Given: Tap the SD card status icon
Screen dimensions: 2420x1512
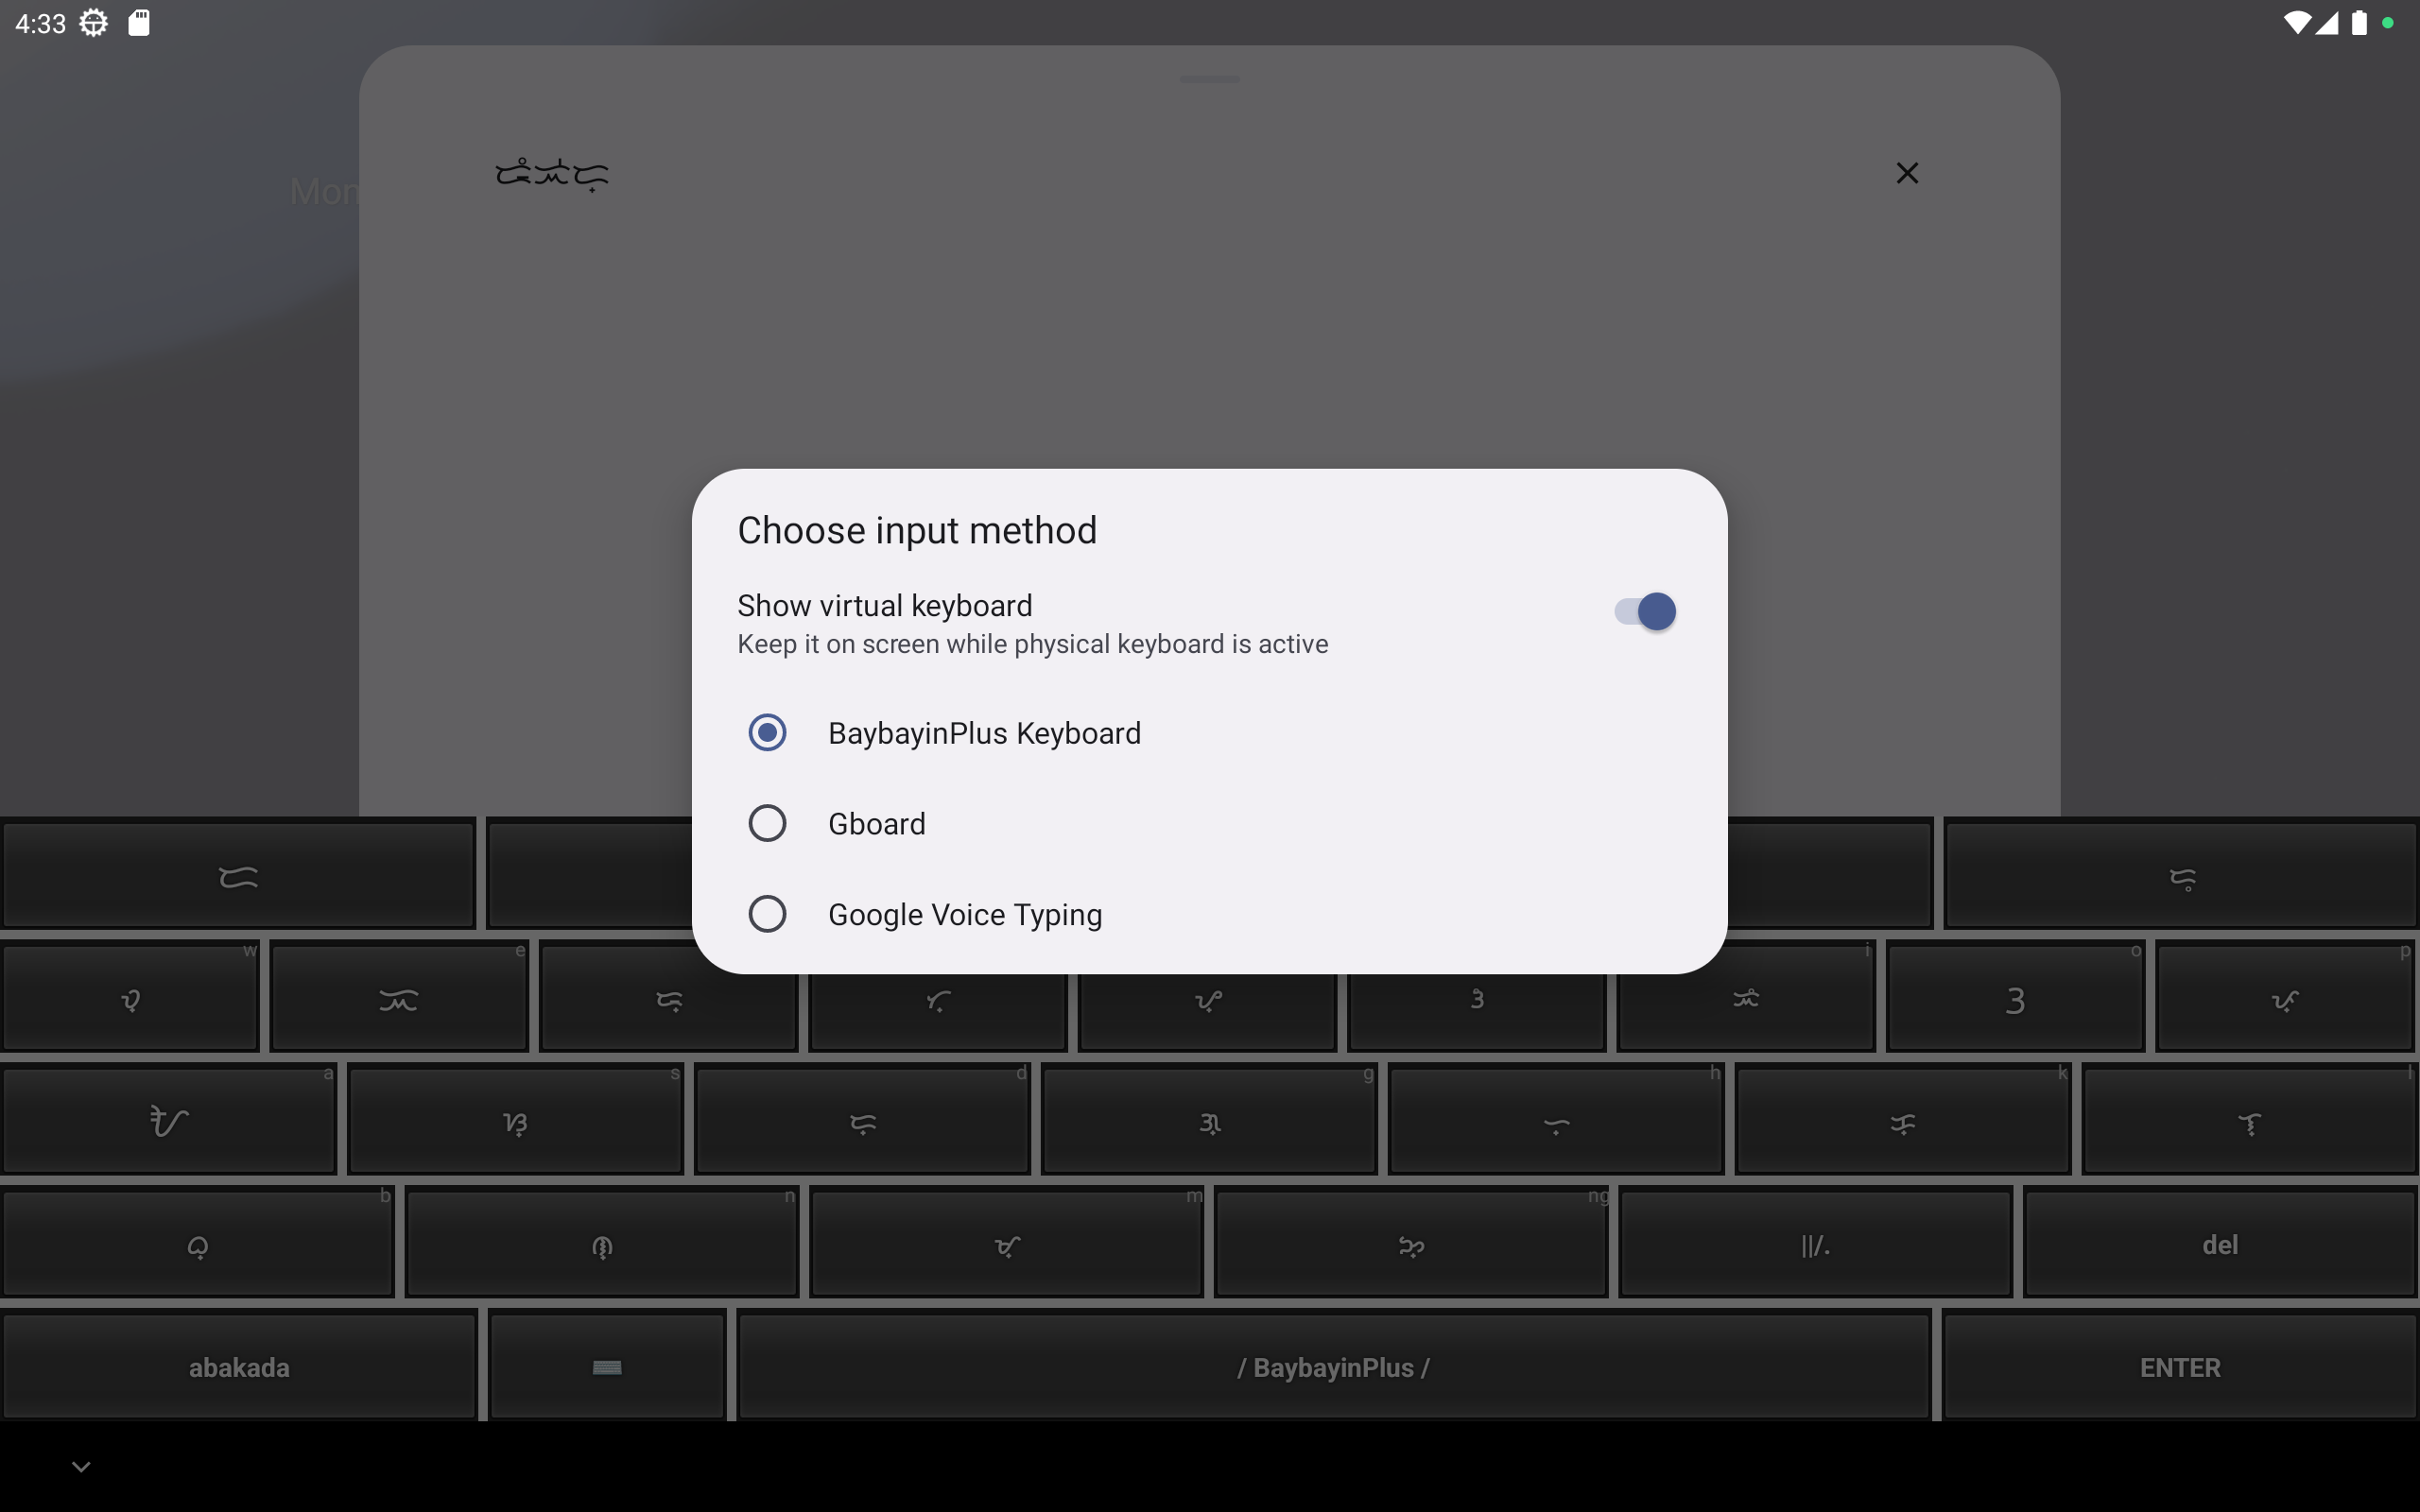Looking at the screenshot, I should (139, 22).
